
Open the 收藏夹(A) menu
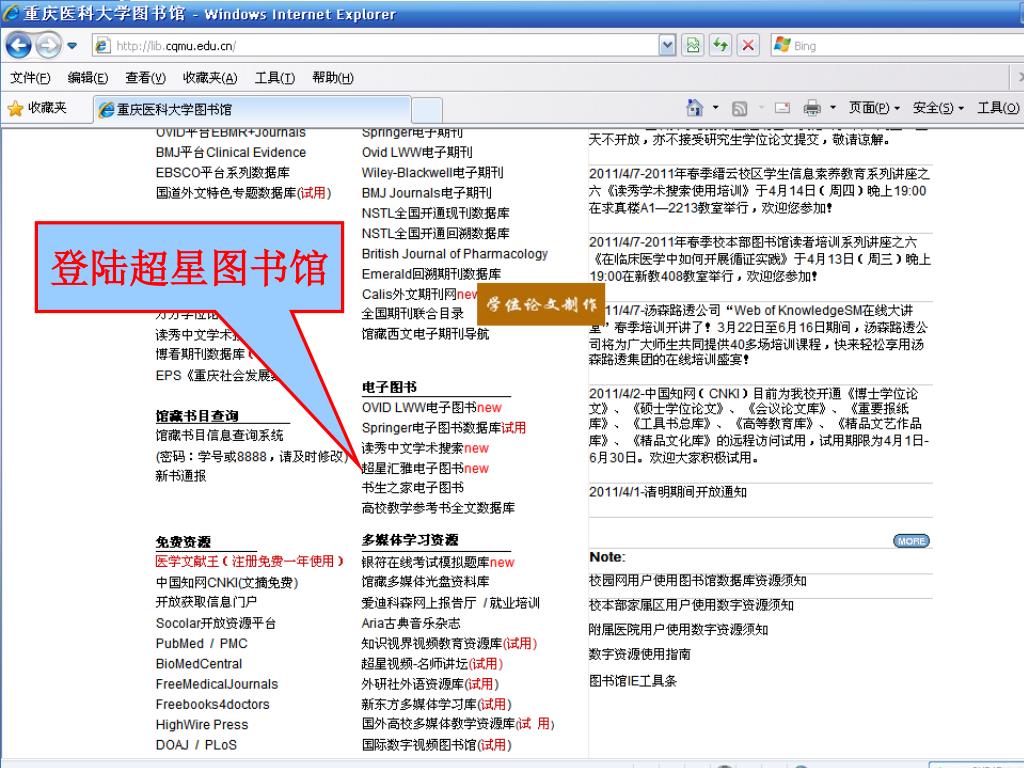pos(210,78)
